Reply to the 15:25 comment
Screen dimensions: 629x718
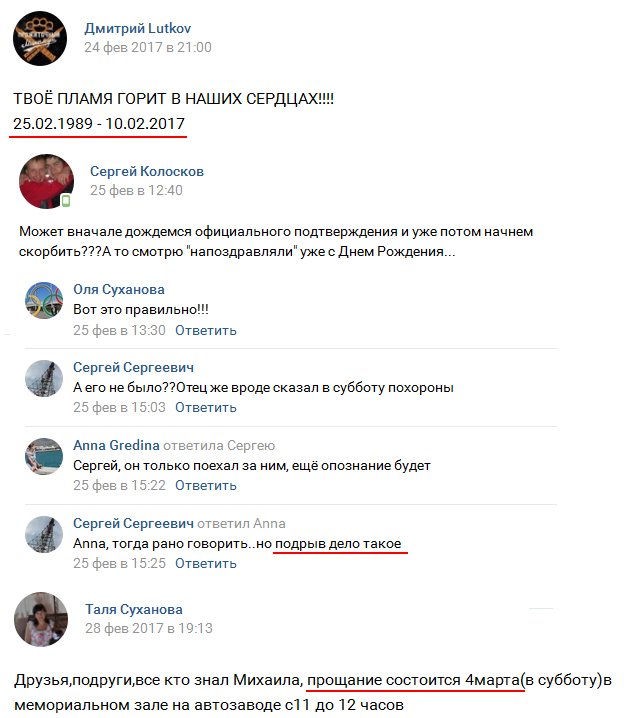pyautogui.click(x=206, y=563)
